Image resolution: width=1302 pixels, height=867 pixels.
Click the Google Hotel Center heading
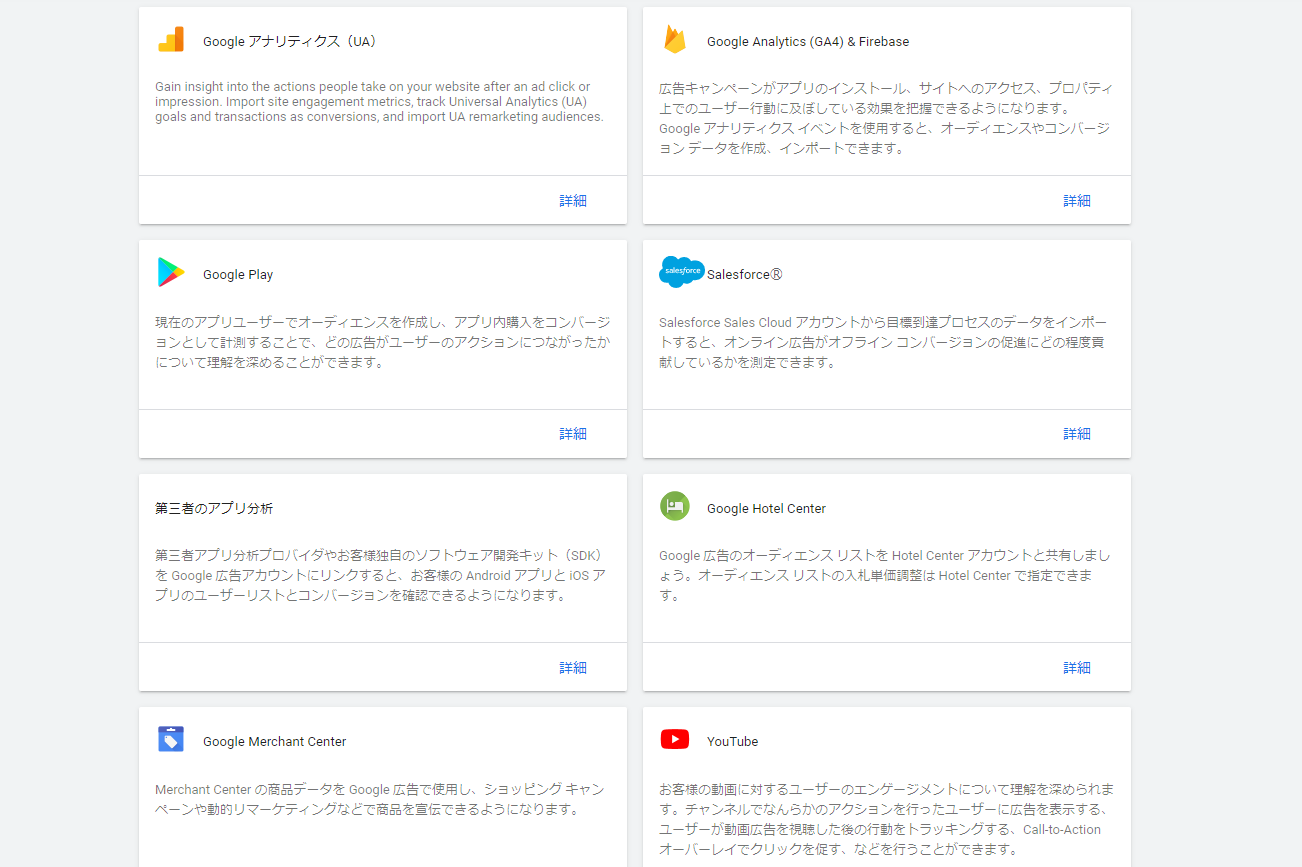767,509
